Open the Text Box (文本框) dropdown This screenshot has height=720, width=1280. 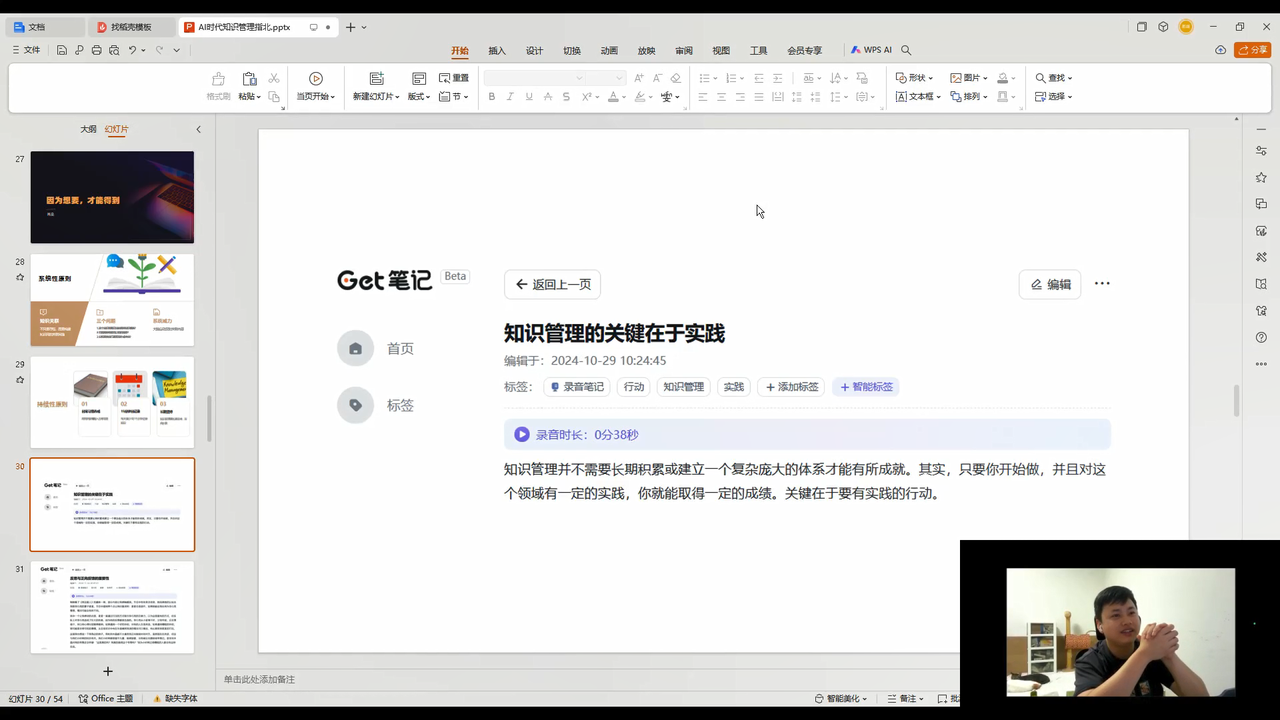coord(918,97)
